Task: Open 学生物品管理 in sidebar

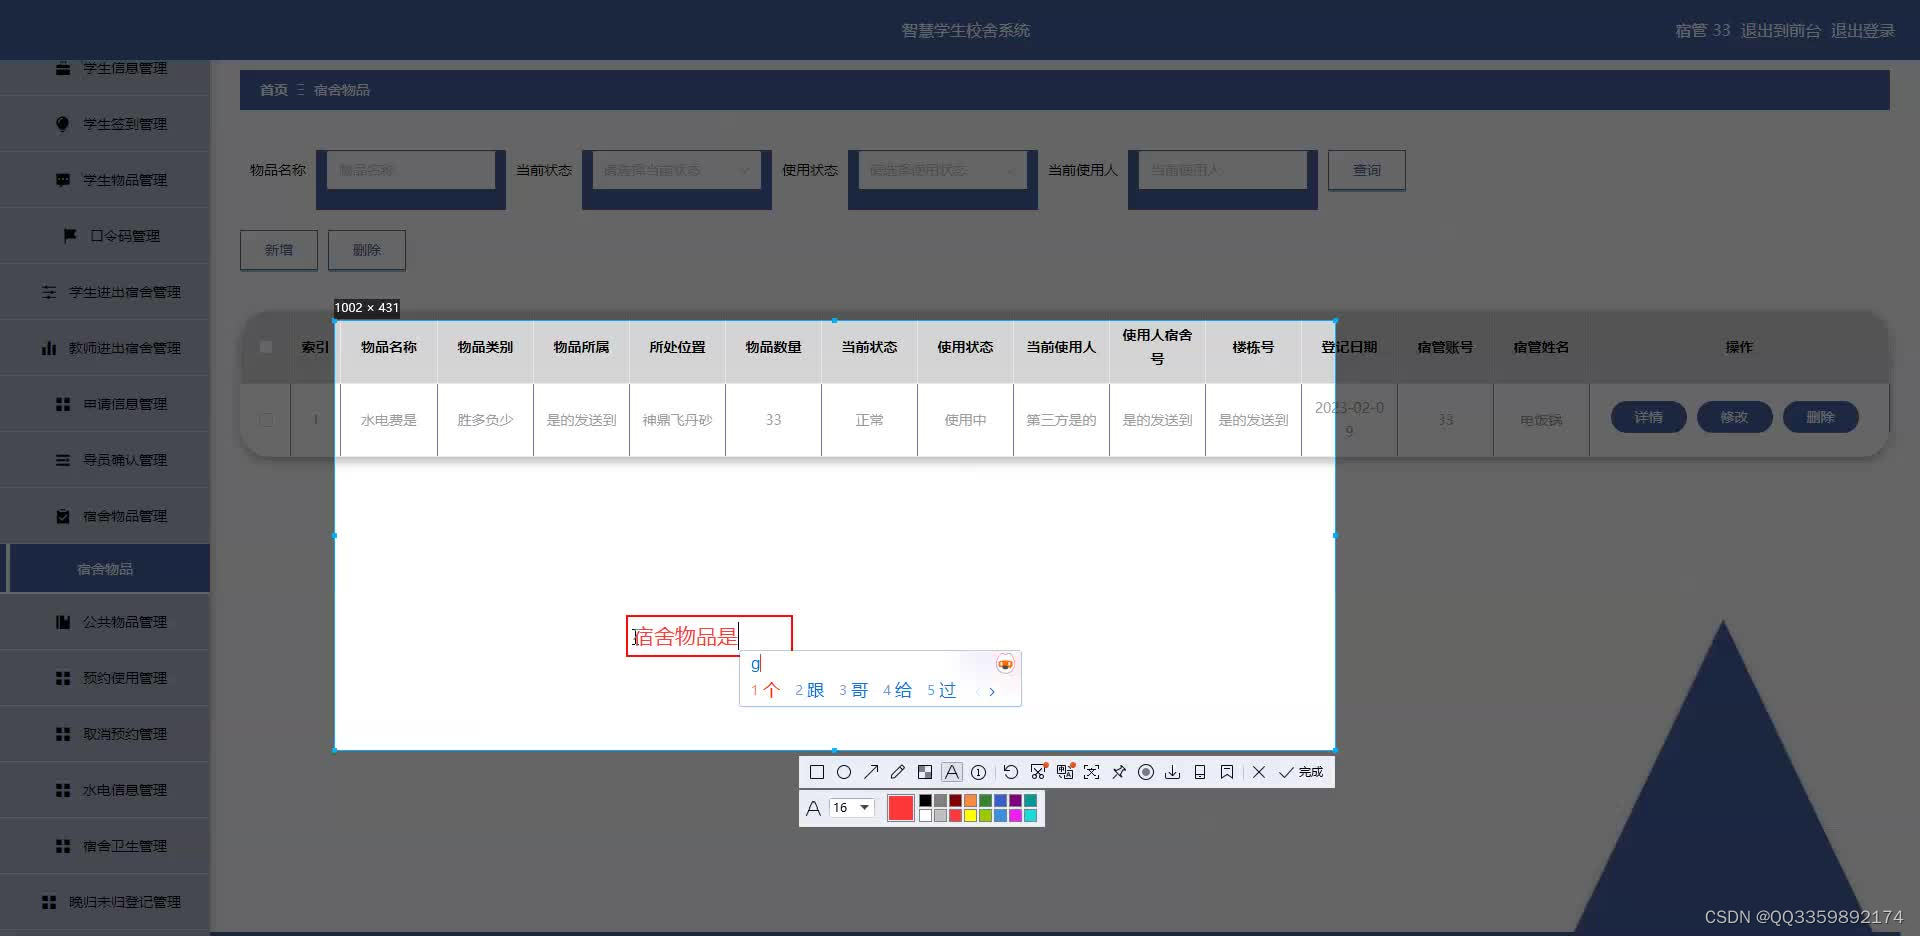Action: point(105,180)
